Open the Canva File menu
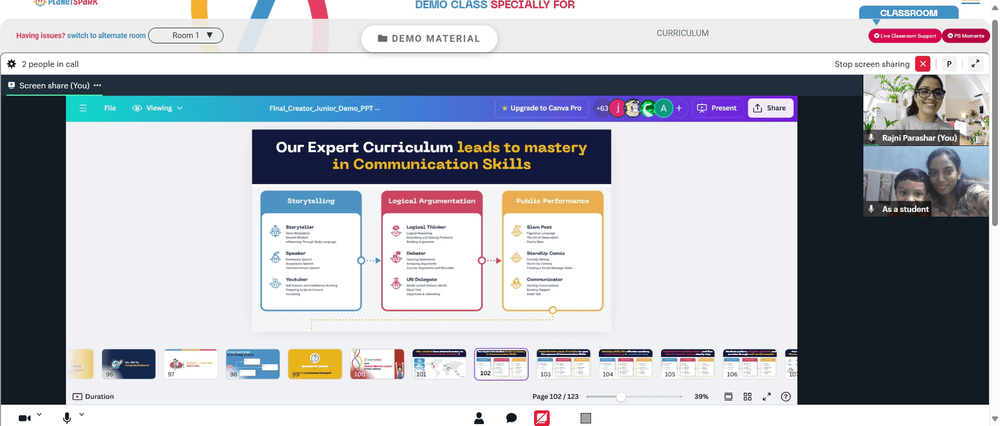The height and width of the screenshot is (426, 1000). [110, 108]
